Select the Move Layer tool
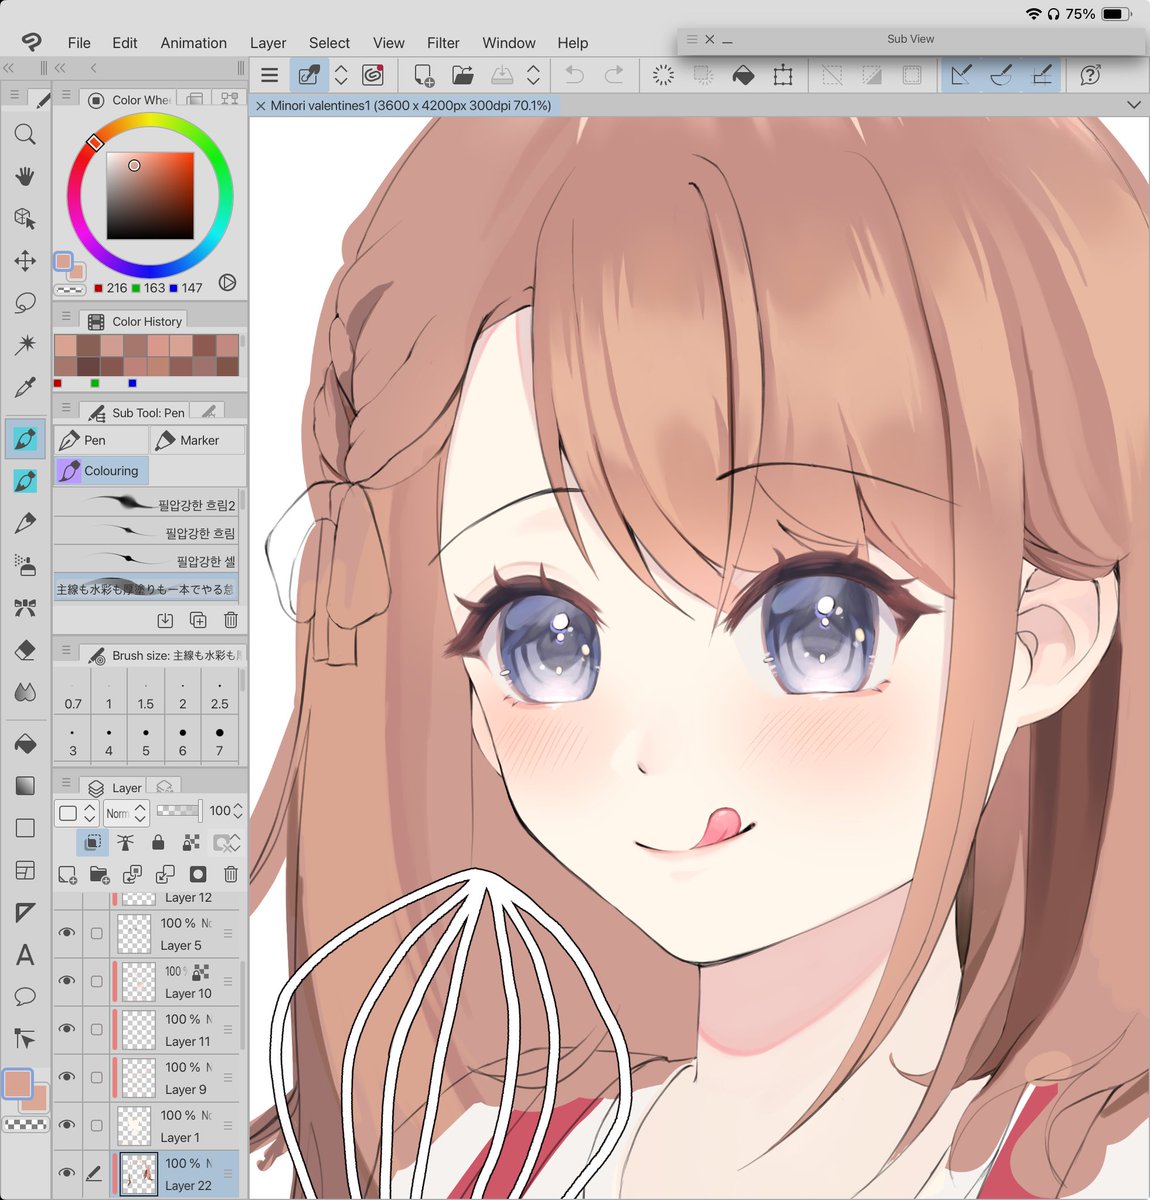Viewport: 1150px width, 1200px height. point(25,261)
